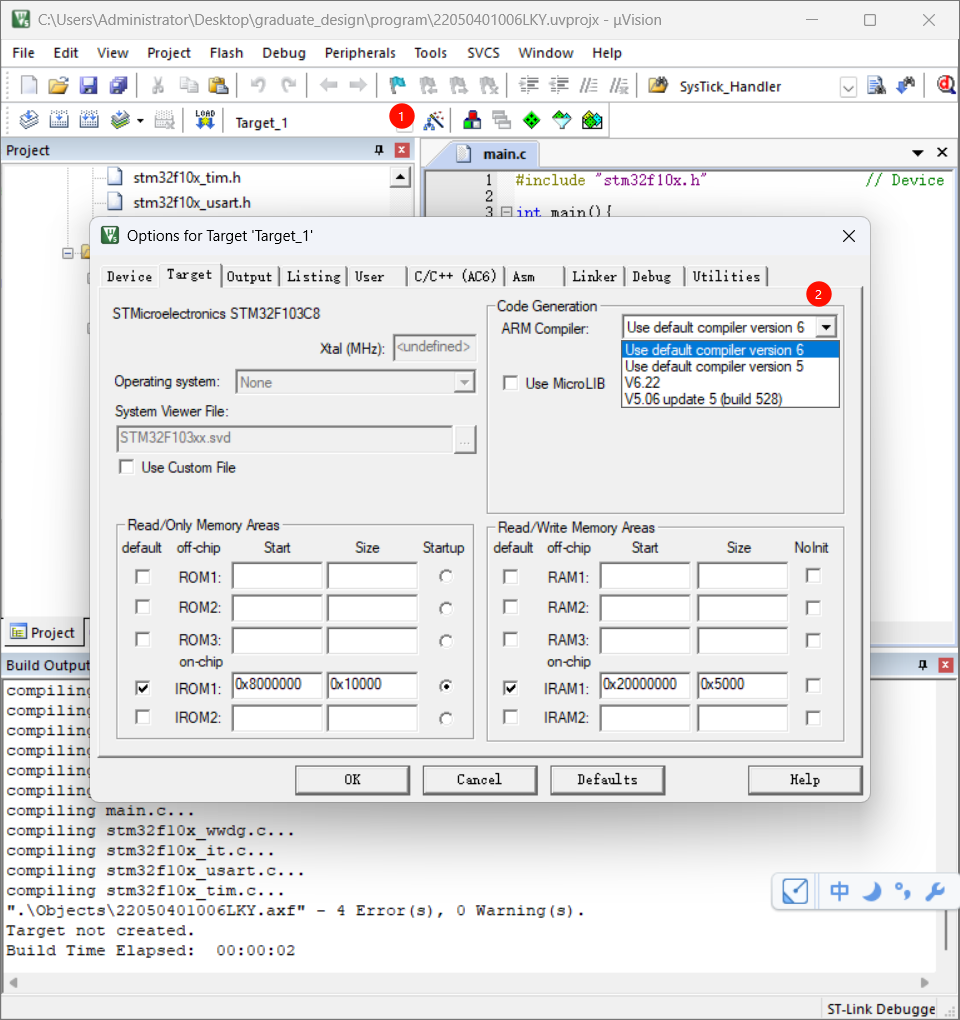Viewport: 960px width, 1020px height.
Task: Build target with the Build icon
Action: click(59, 120)
